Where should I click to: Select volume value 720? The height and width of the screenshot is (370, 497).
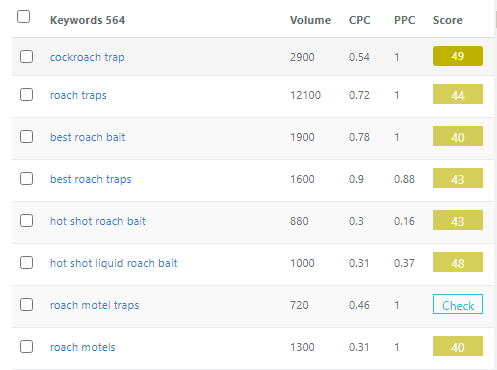[x=299, y=305]
